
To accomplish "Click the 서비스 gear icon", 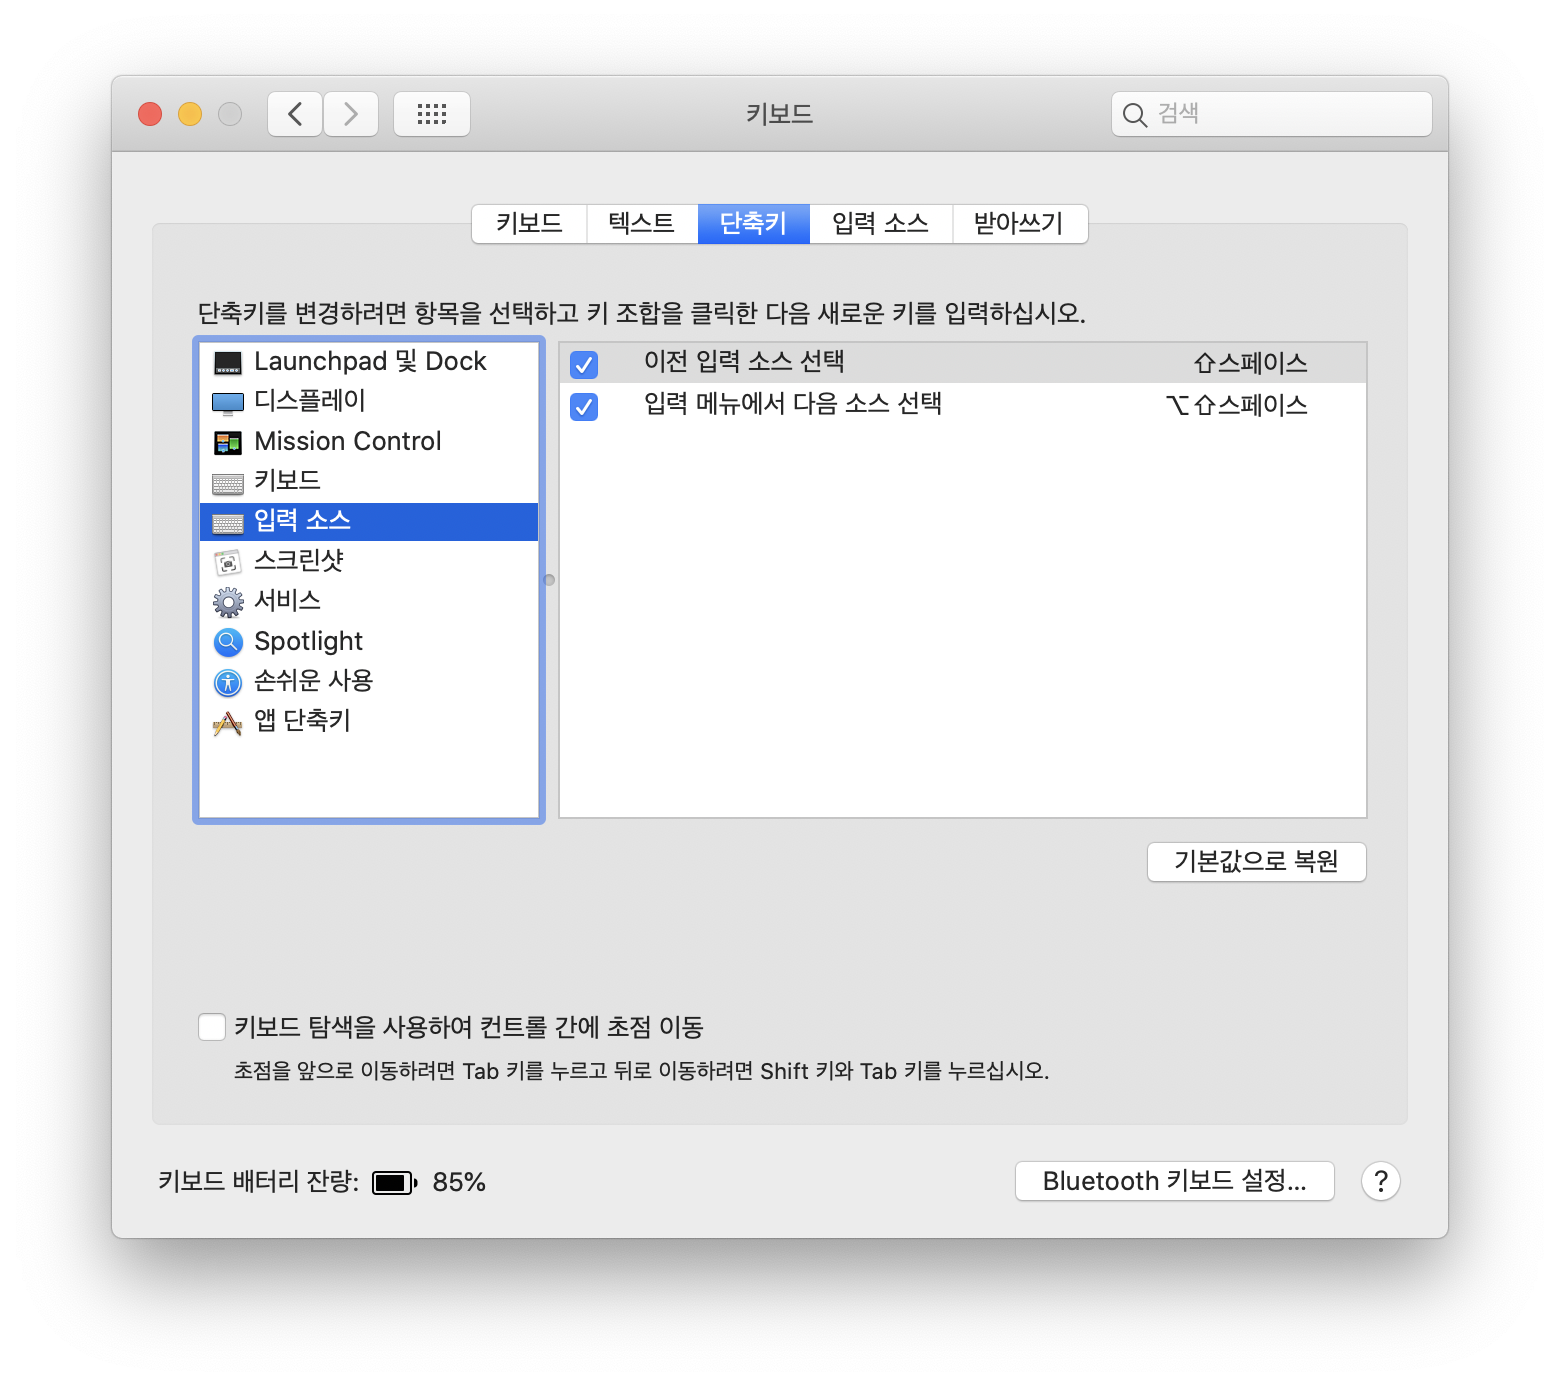I will pyautogui.click(x=228, y=602).
